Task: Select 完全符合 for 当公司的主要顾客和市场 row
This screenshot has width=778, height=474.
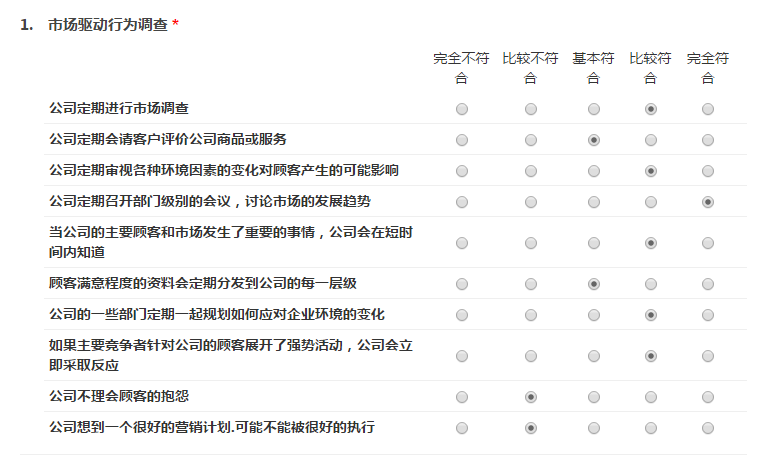Action: tap(708, 243)
